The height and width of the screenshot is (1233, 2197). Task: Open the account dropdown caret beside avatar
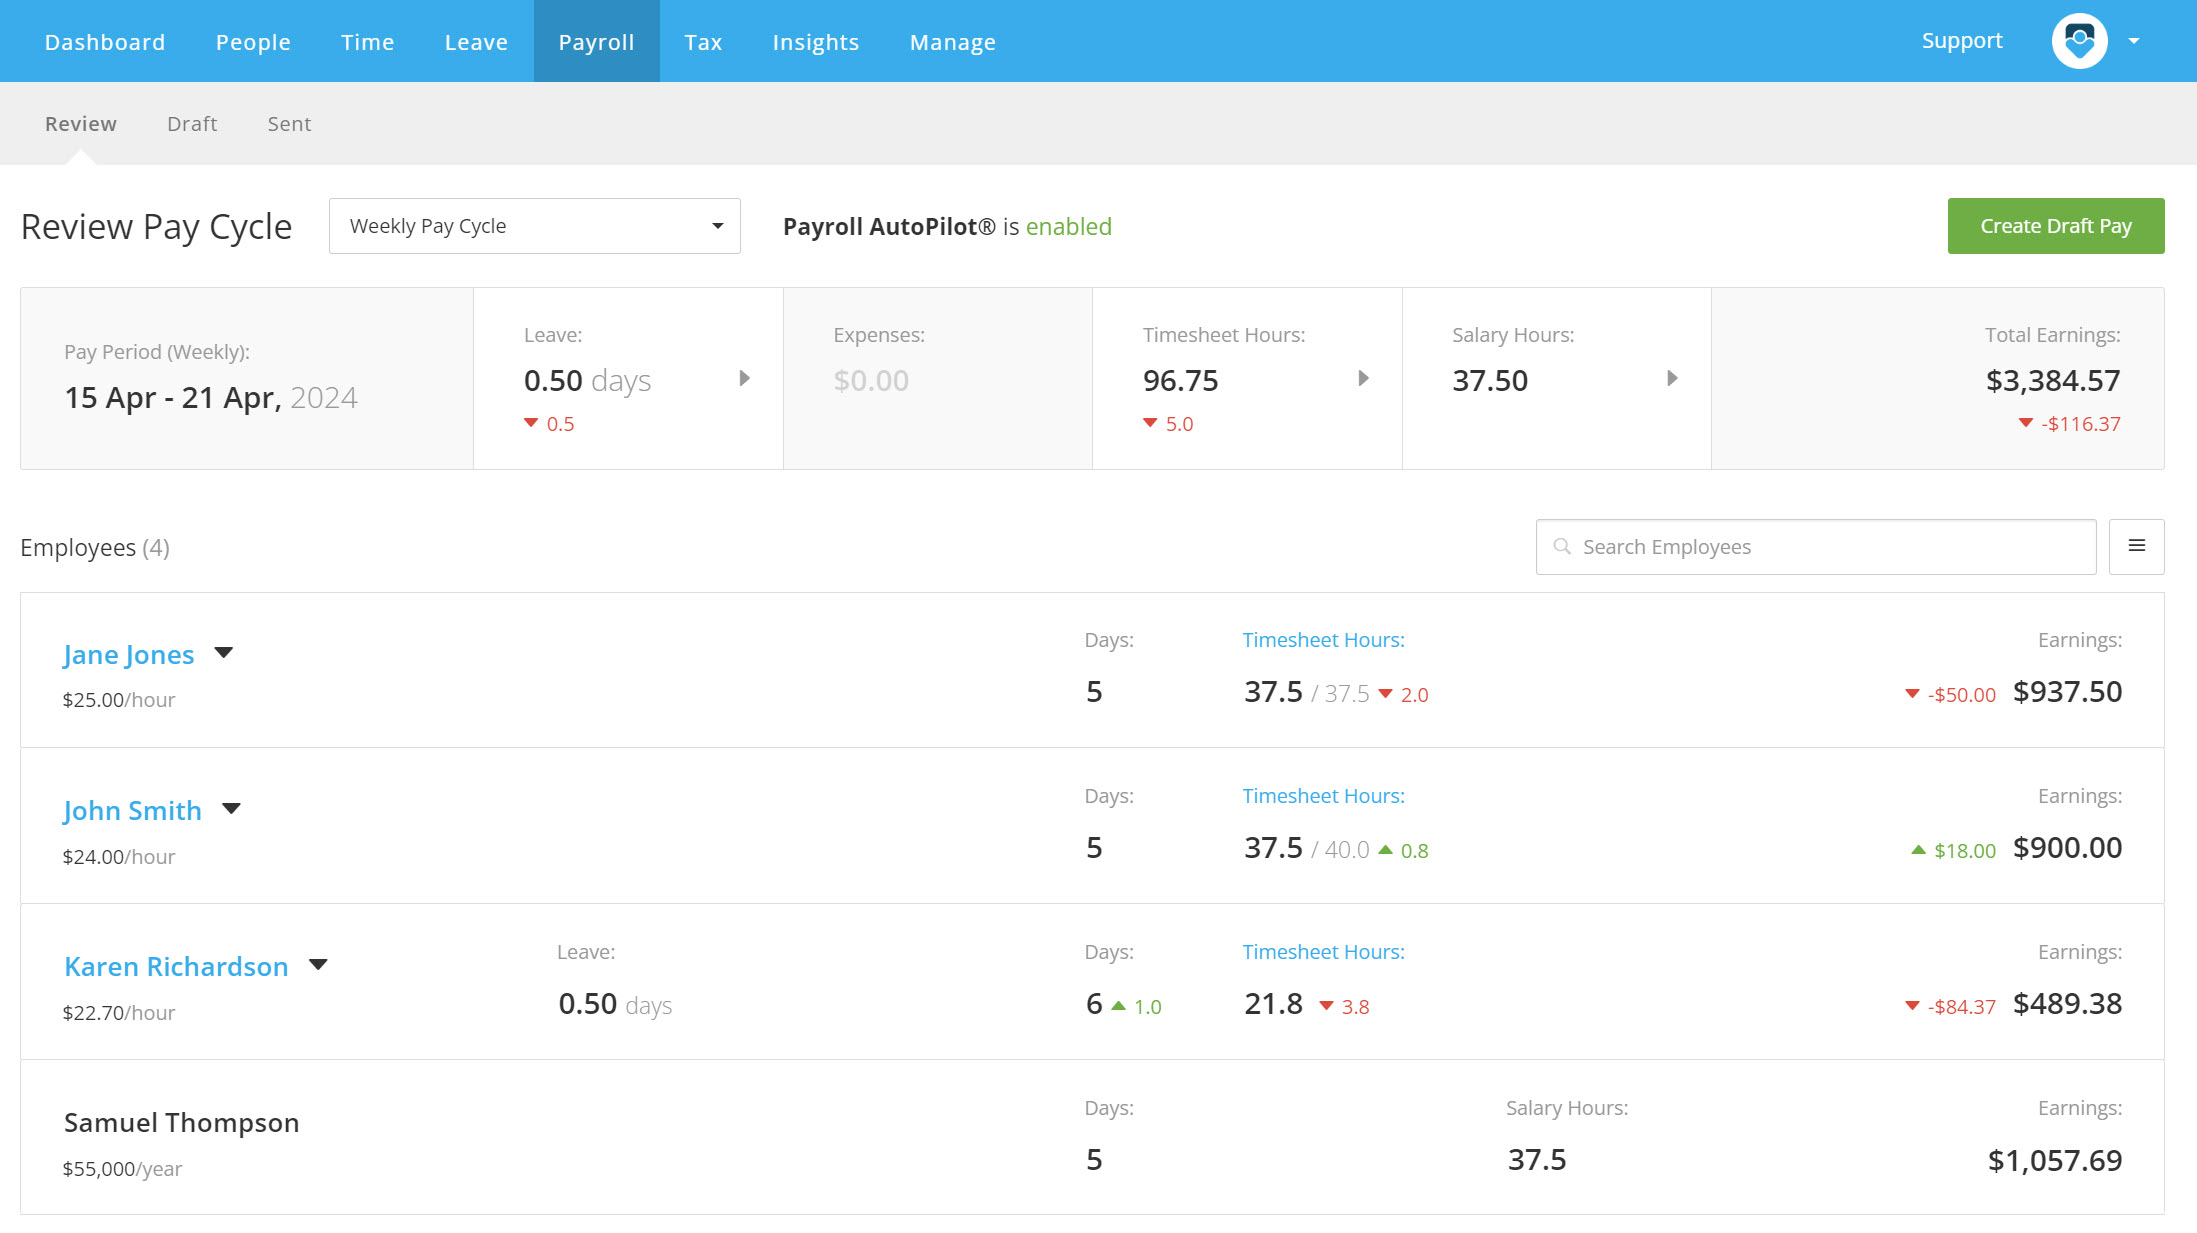(2134, 41)
